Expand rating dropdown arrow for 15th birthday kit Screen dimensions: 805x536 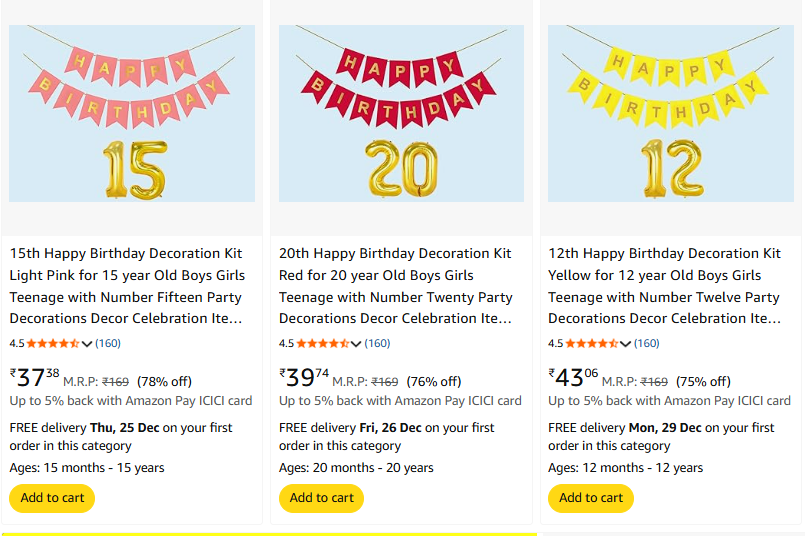87,344
